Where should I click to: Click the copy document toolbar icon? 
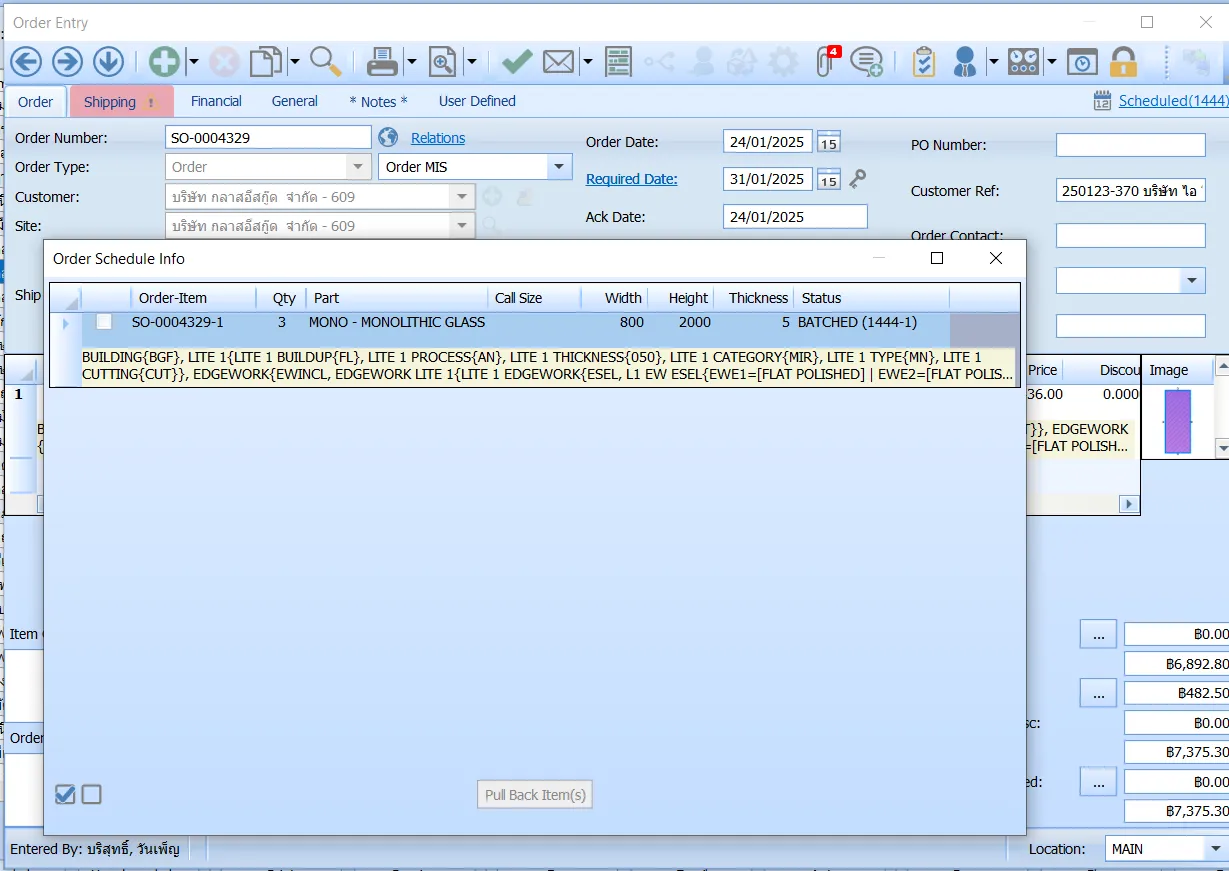coord(266,62)
